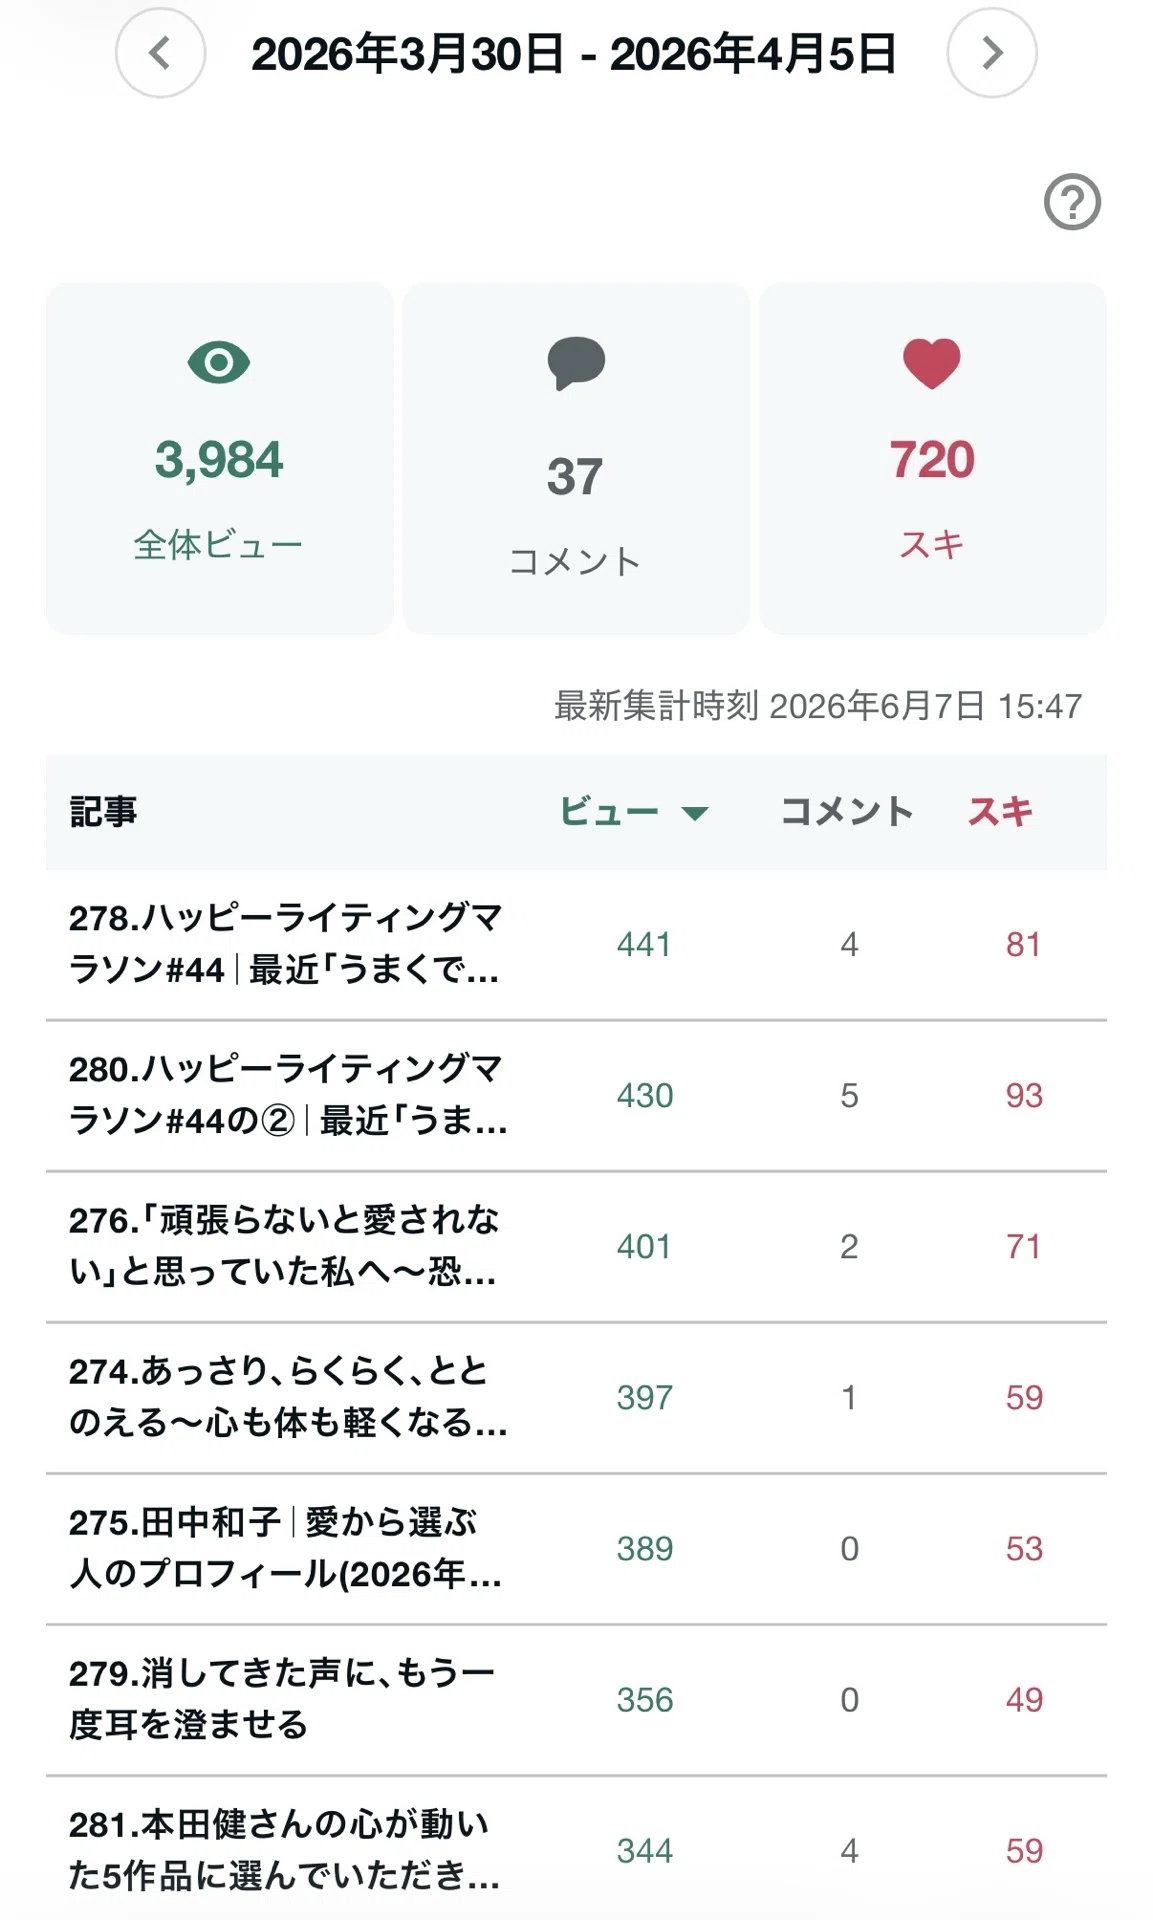The image size is (1153, 1920).
Task: Open the help question mark icon
Action: coord(1072,202)
